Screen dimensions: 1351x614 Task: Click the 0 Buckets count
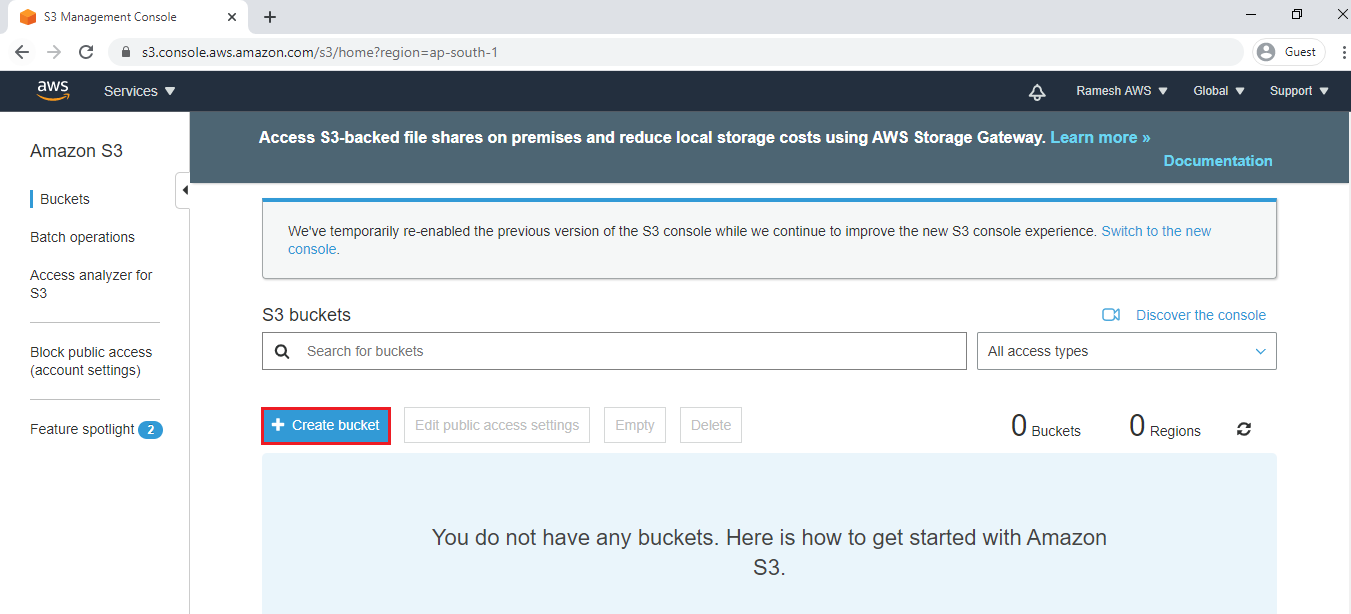tap(1046, 427)
